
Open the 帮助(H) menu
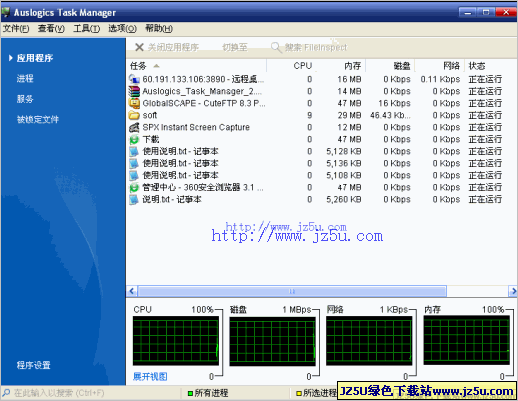(x=159, y=29)
